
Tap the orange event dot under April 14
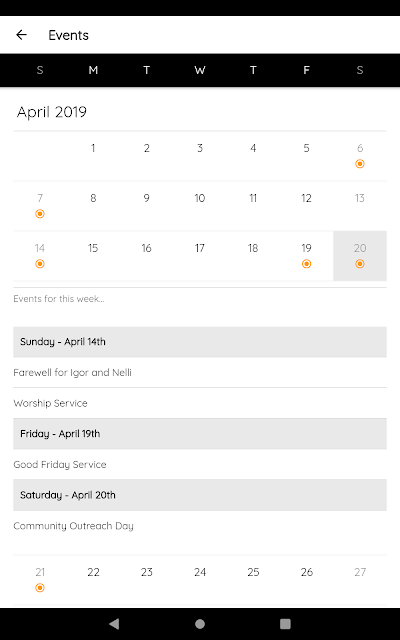tap(40, 264)
